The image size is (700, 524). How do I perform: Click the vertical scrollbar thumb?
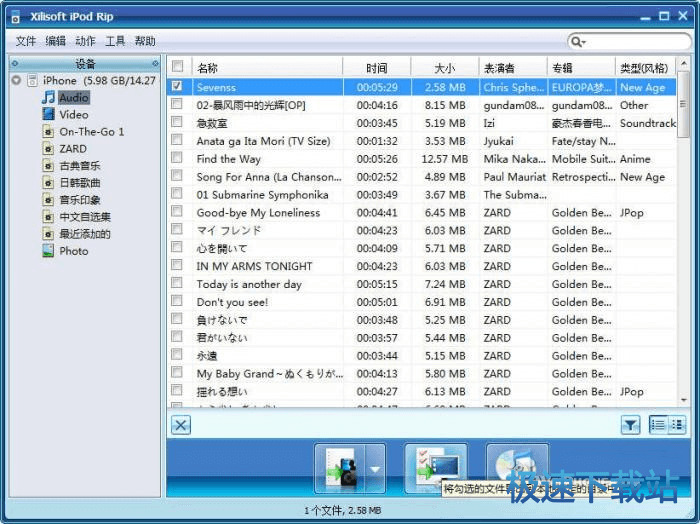click(x=683, y=104)
